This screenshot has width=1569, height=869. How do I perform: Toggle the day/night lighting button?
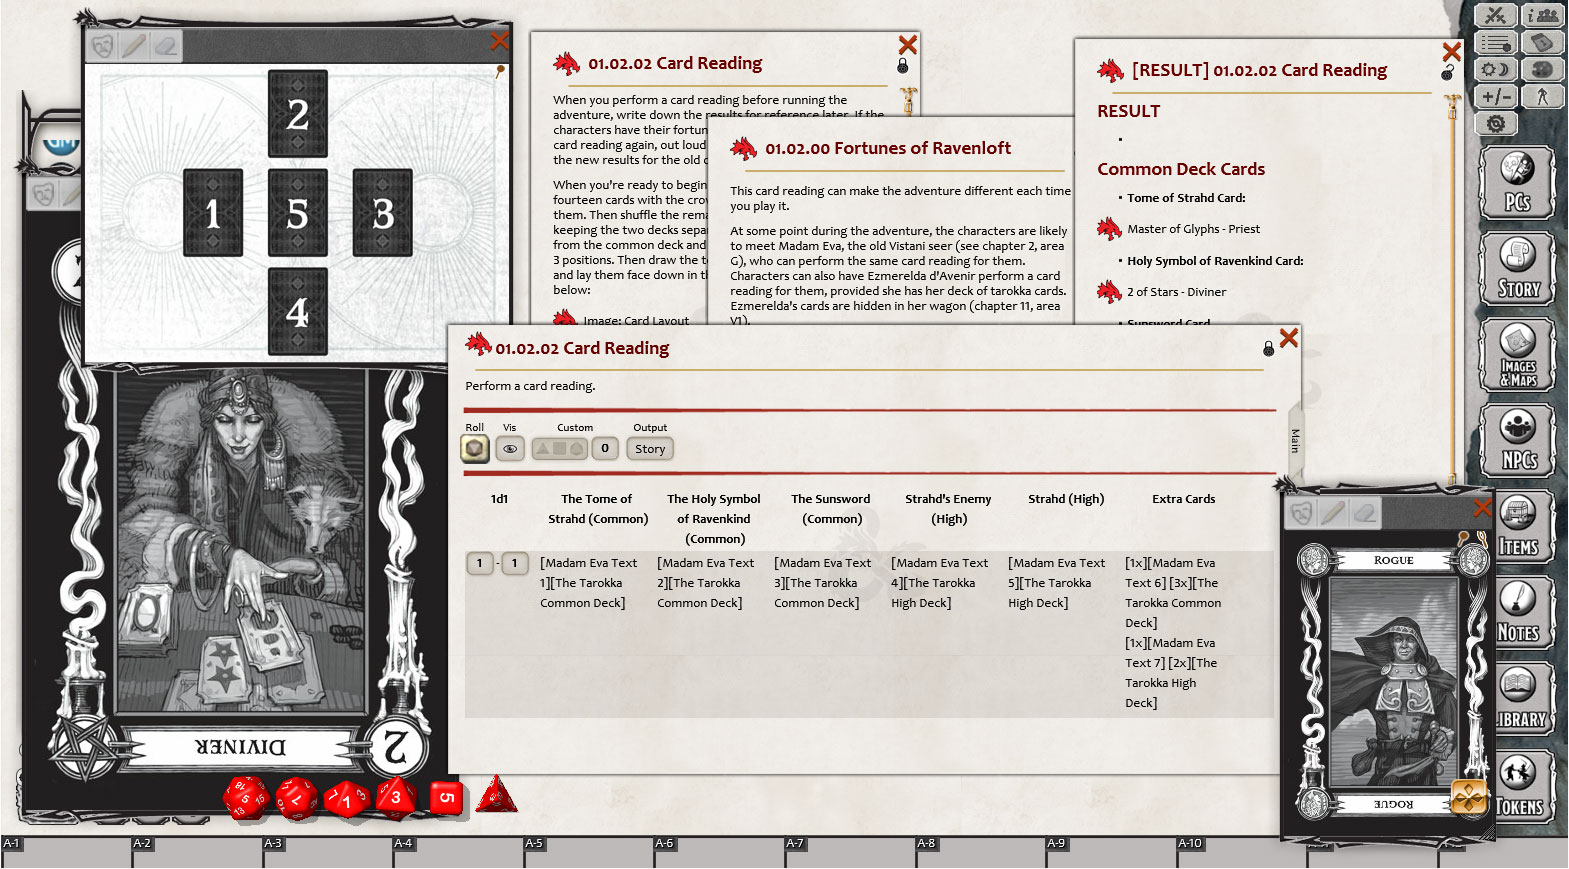pos(1496,69)
